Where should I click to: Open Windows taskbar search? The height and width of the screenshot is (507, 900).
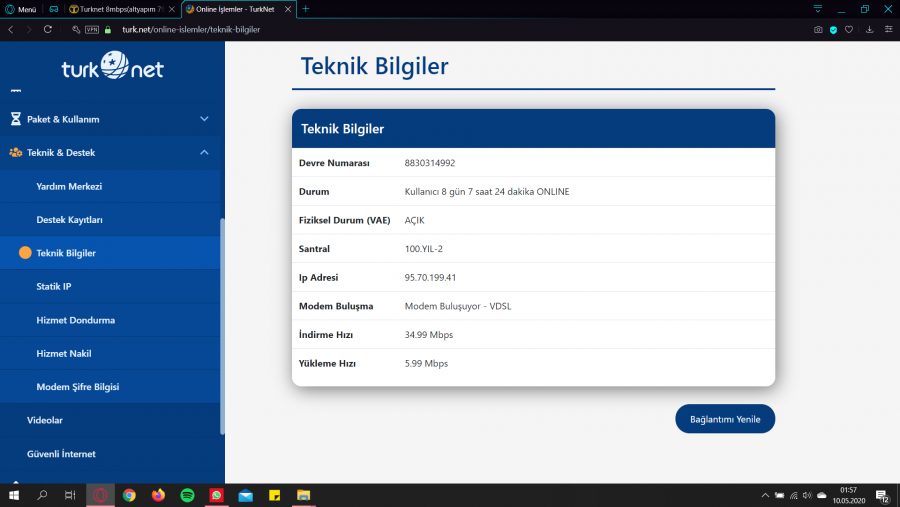click(x=42, y=495)
